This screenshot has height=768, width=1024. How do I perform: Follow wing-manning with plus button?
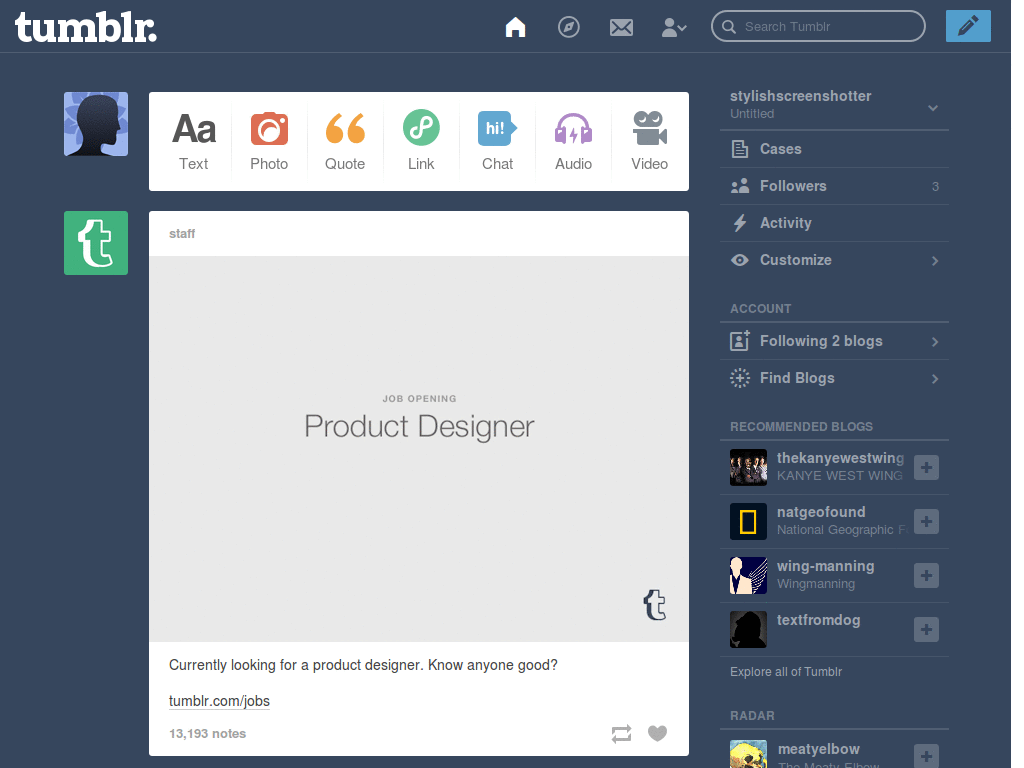pos(926,575)
